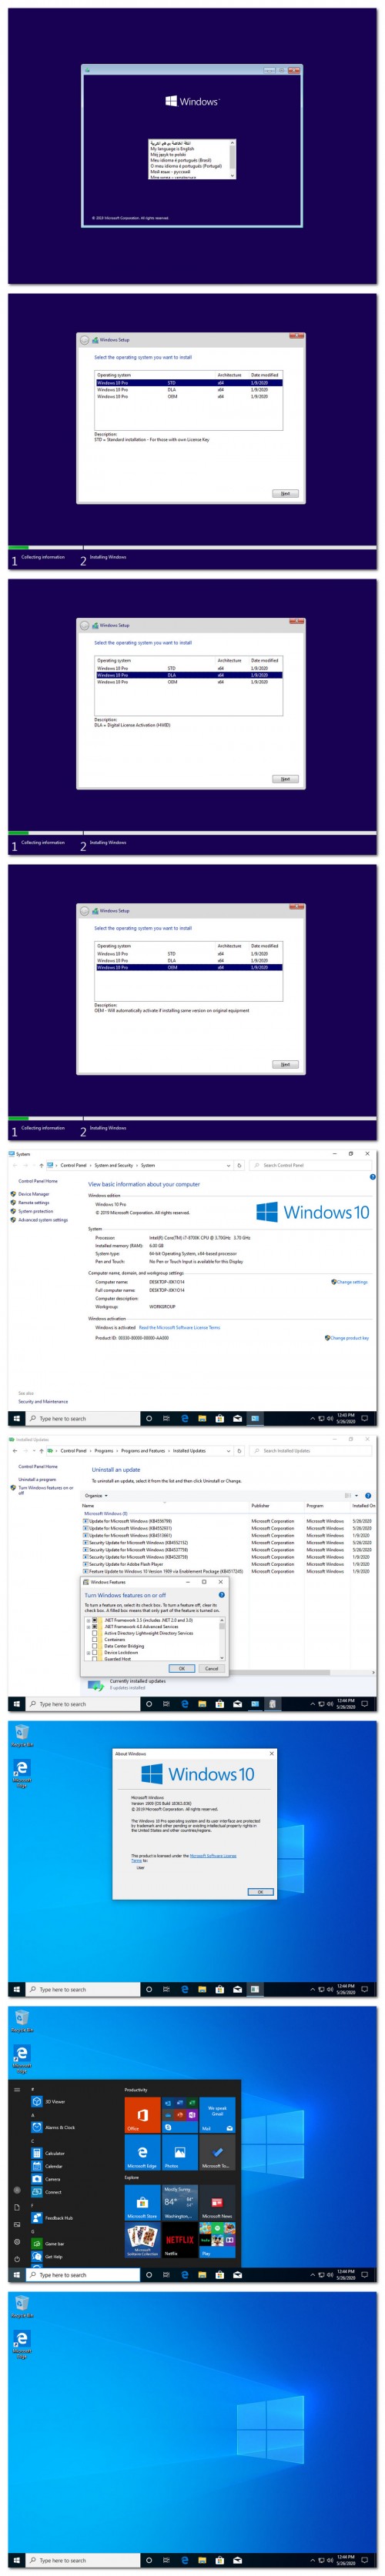Click help icon in Windows Features dialog
The image size is (385, 2576).
(221, 1595)
